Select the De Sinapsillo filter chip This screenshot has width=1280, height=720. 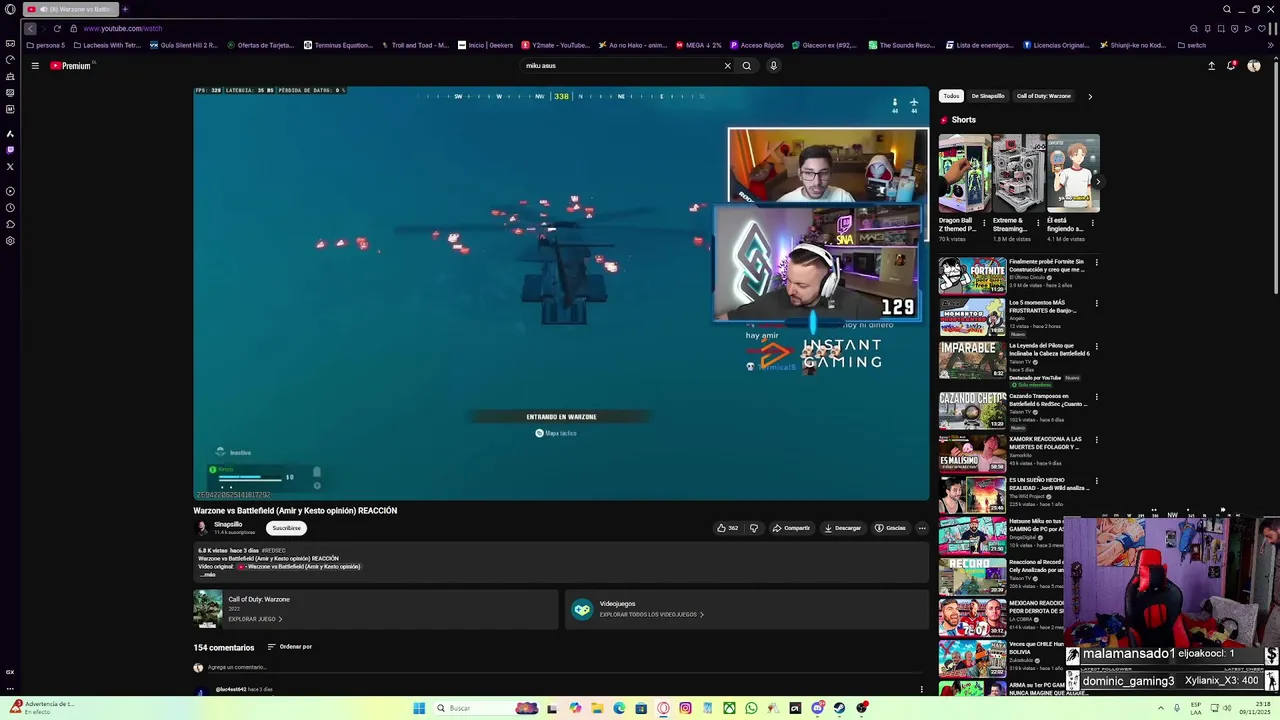[988, 96]
